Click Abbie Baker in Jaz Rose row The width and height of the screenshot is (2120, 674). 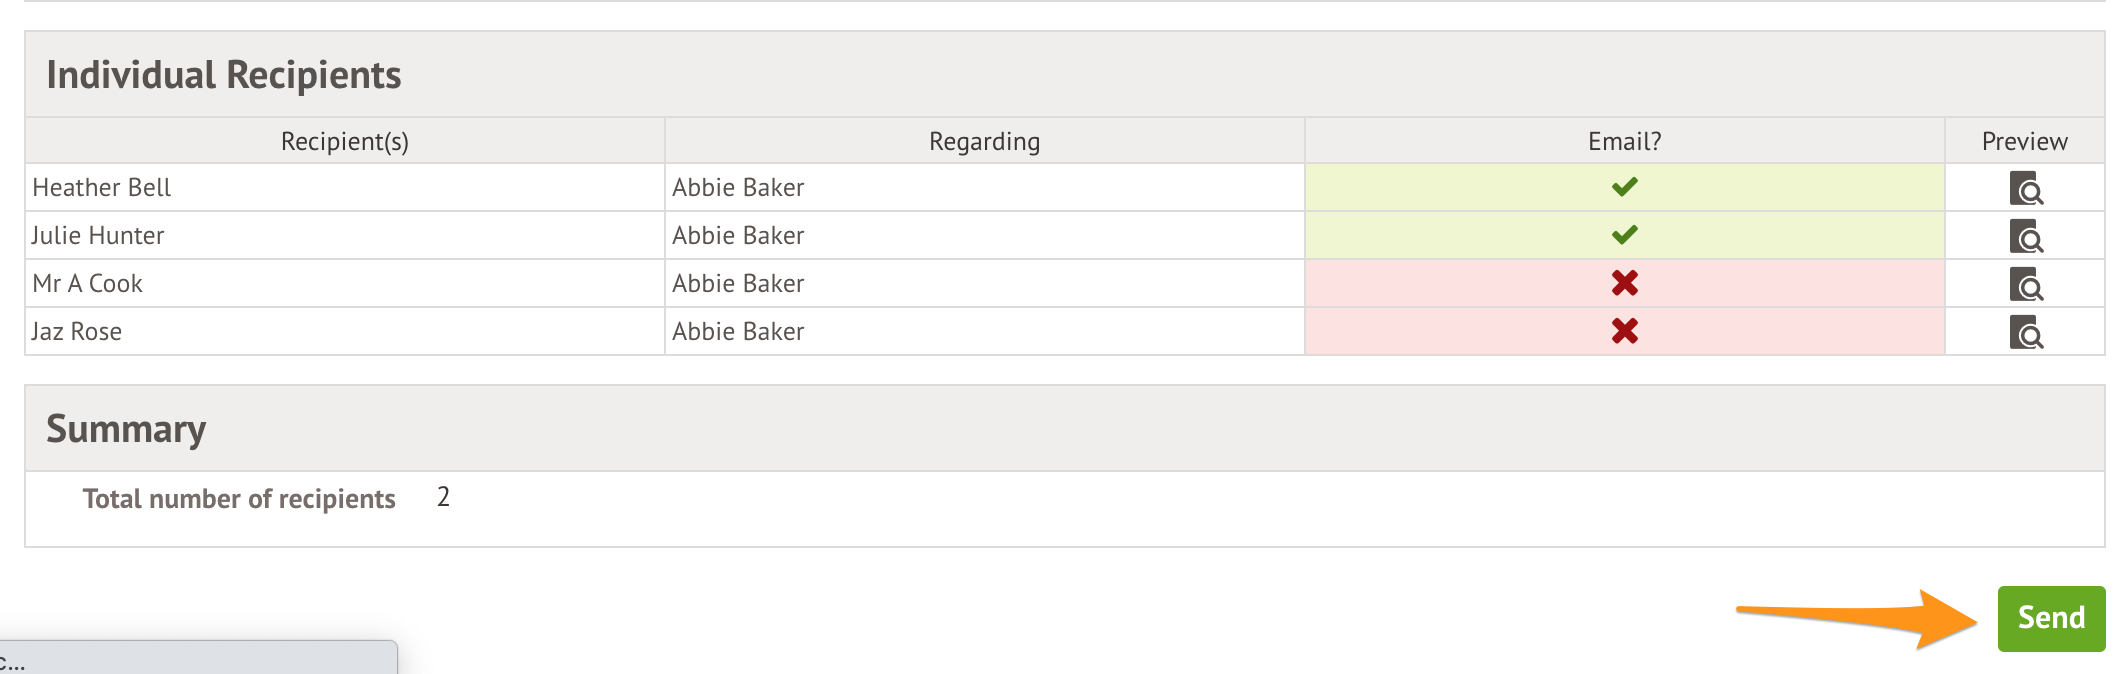click(738, 331)
